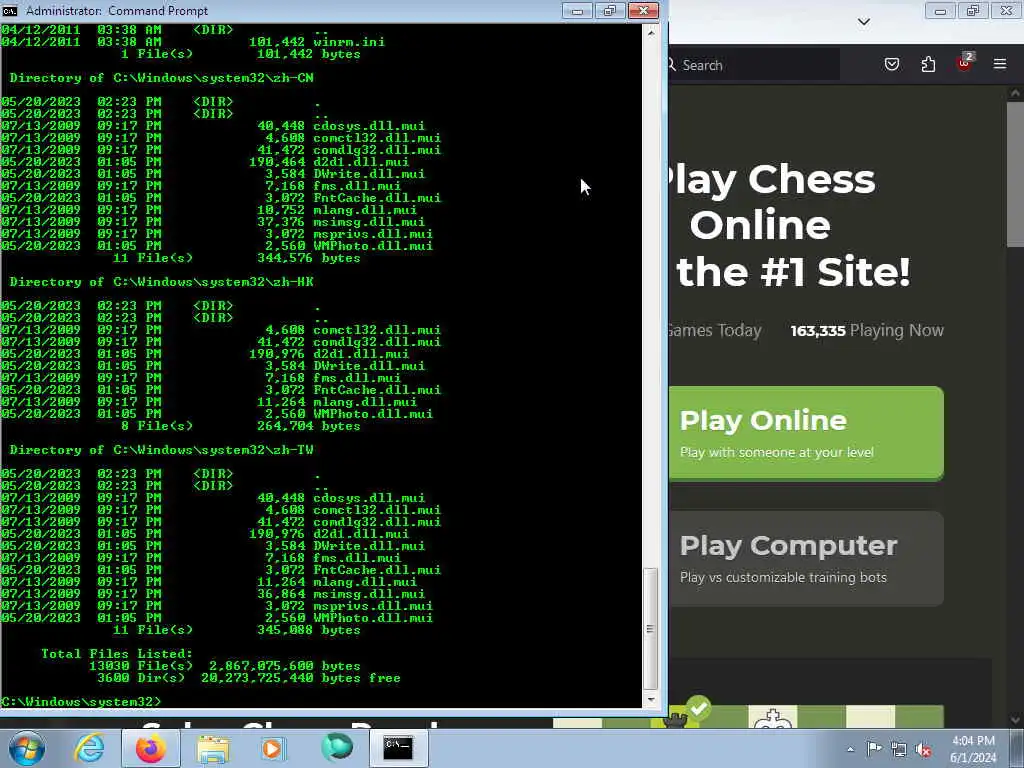This screenshot has width=1024, height=768.
Task: Show hidden system tray icons arrow
Action: point(850,749)
